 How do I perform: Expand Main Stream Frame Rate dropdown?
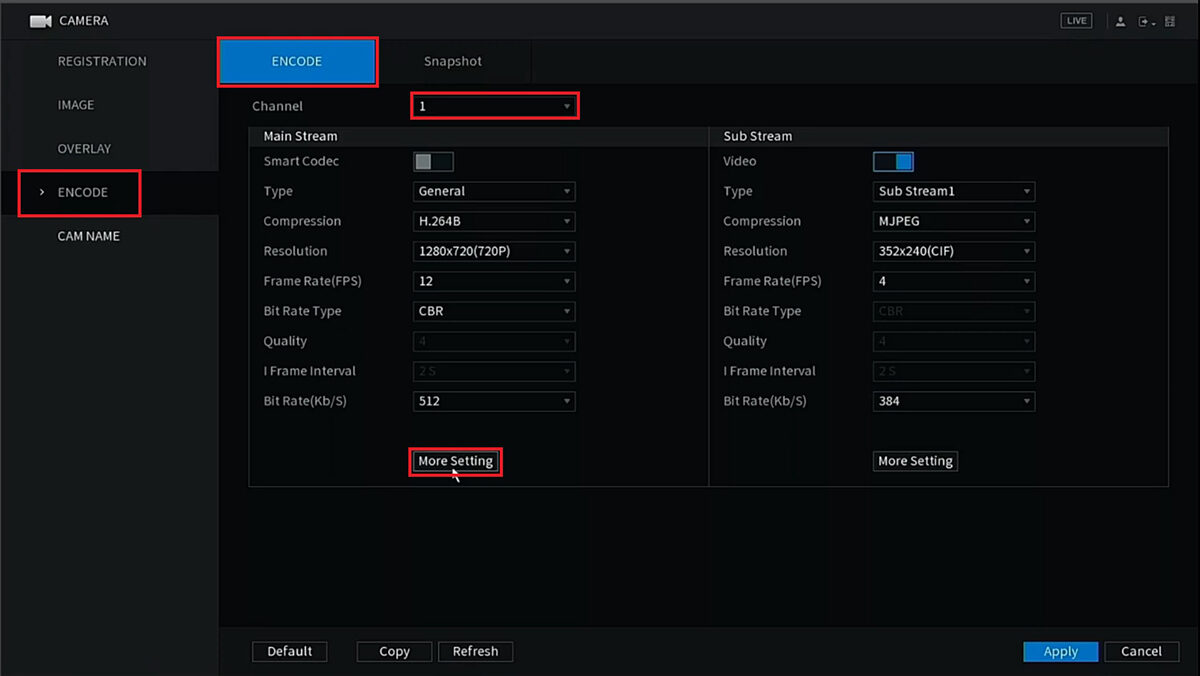494,281
